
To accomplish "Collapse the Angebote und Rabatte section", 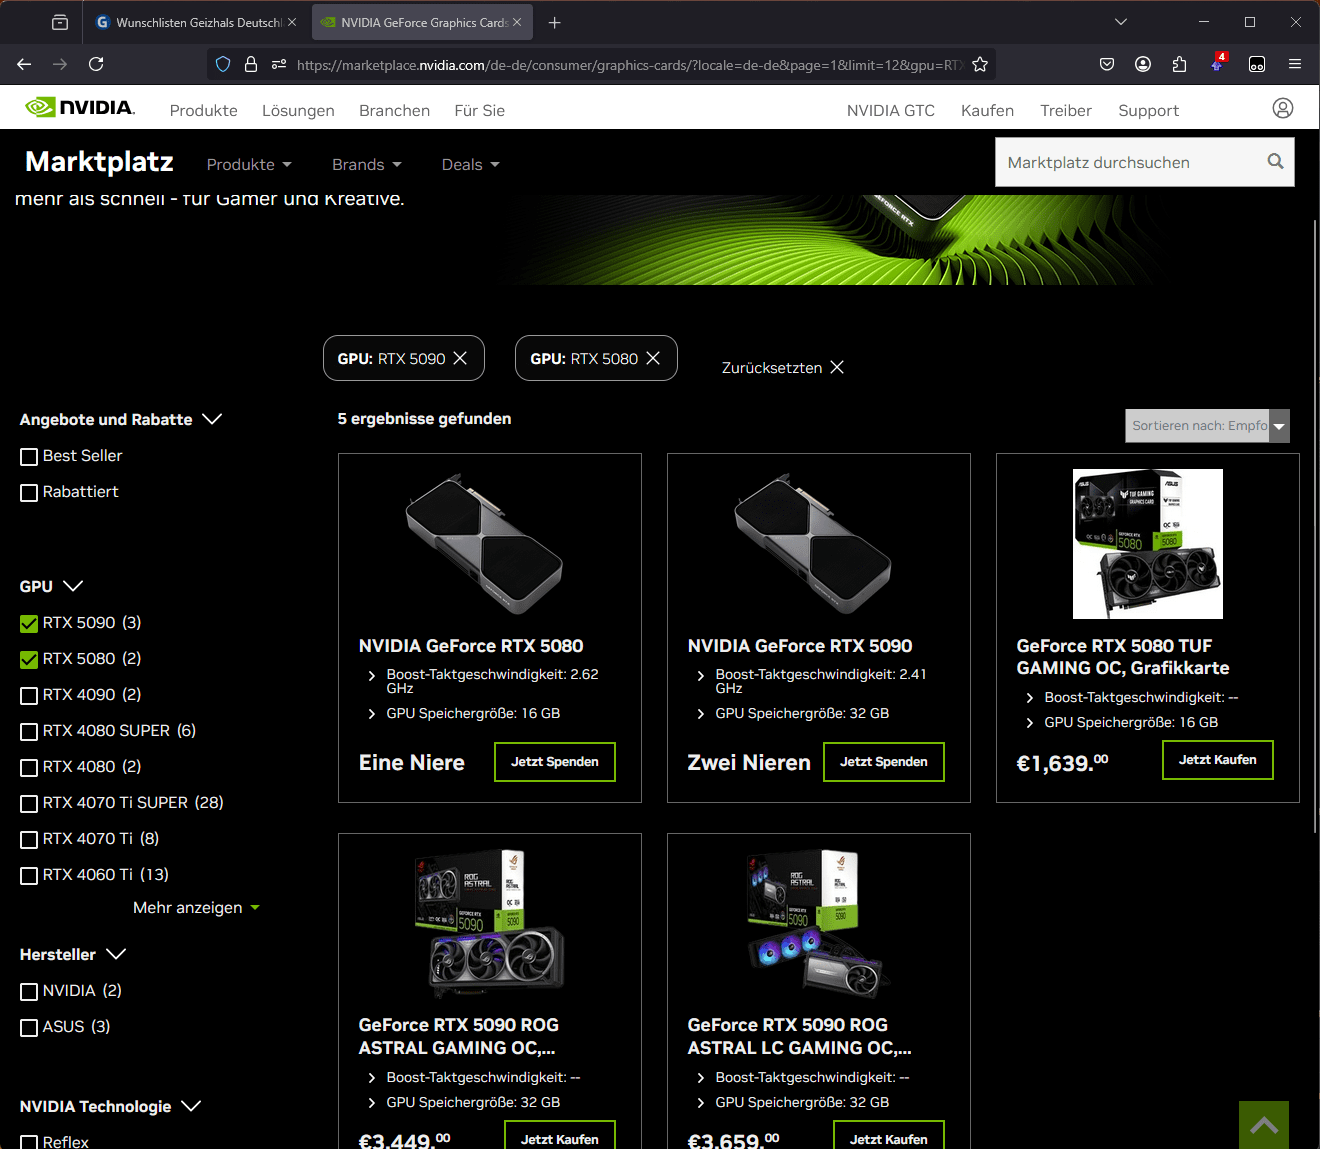I will click(120, 419).
